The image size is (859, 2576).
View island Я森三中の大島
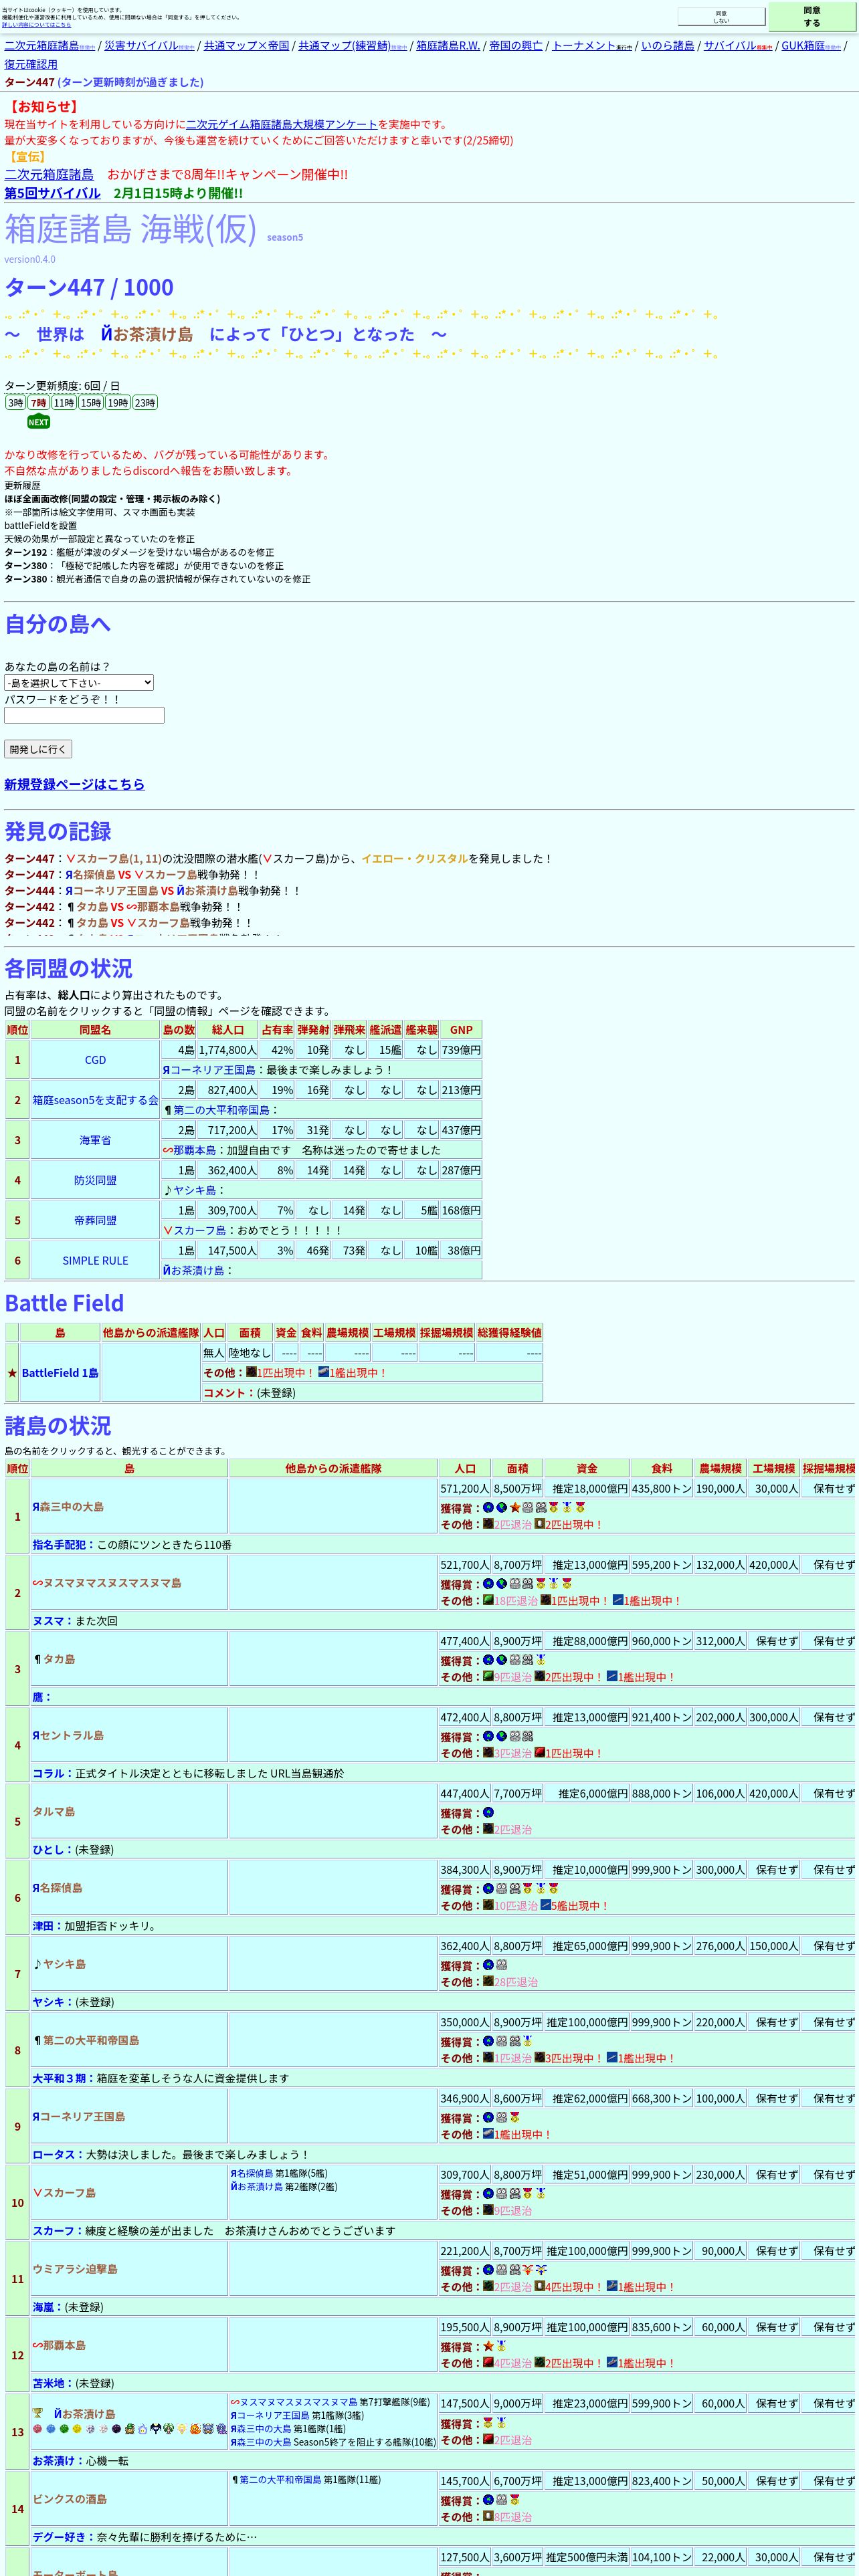pos(68,1507)
